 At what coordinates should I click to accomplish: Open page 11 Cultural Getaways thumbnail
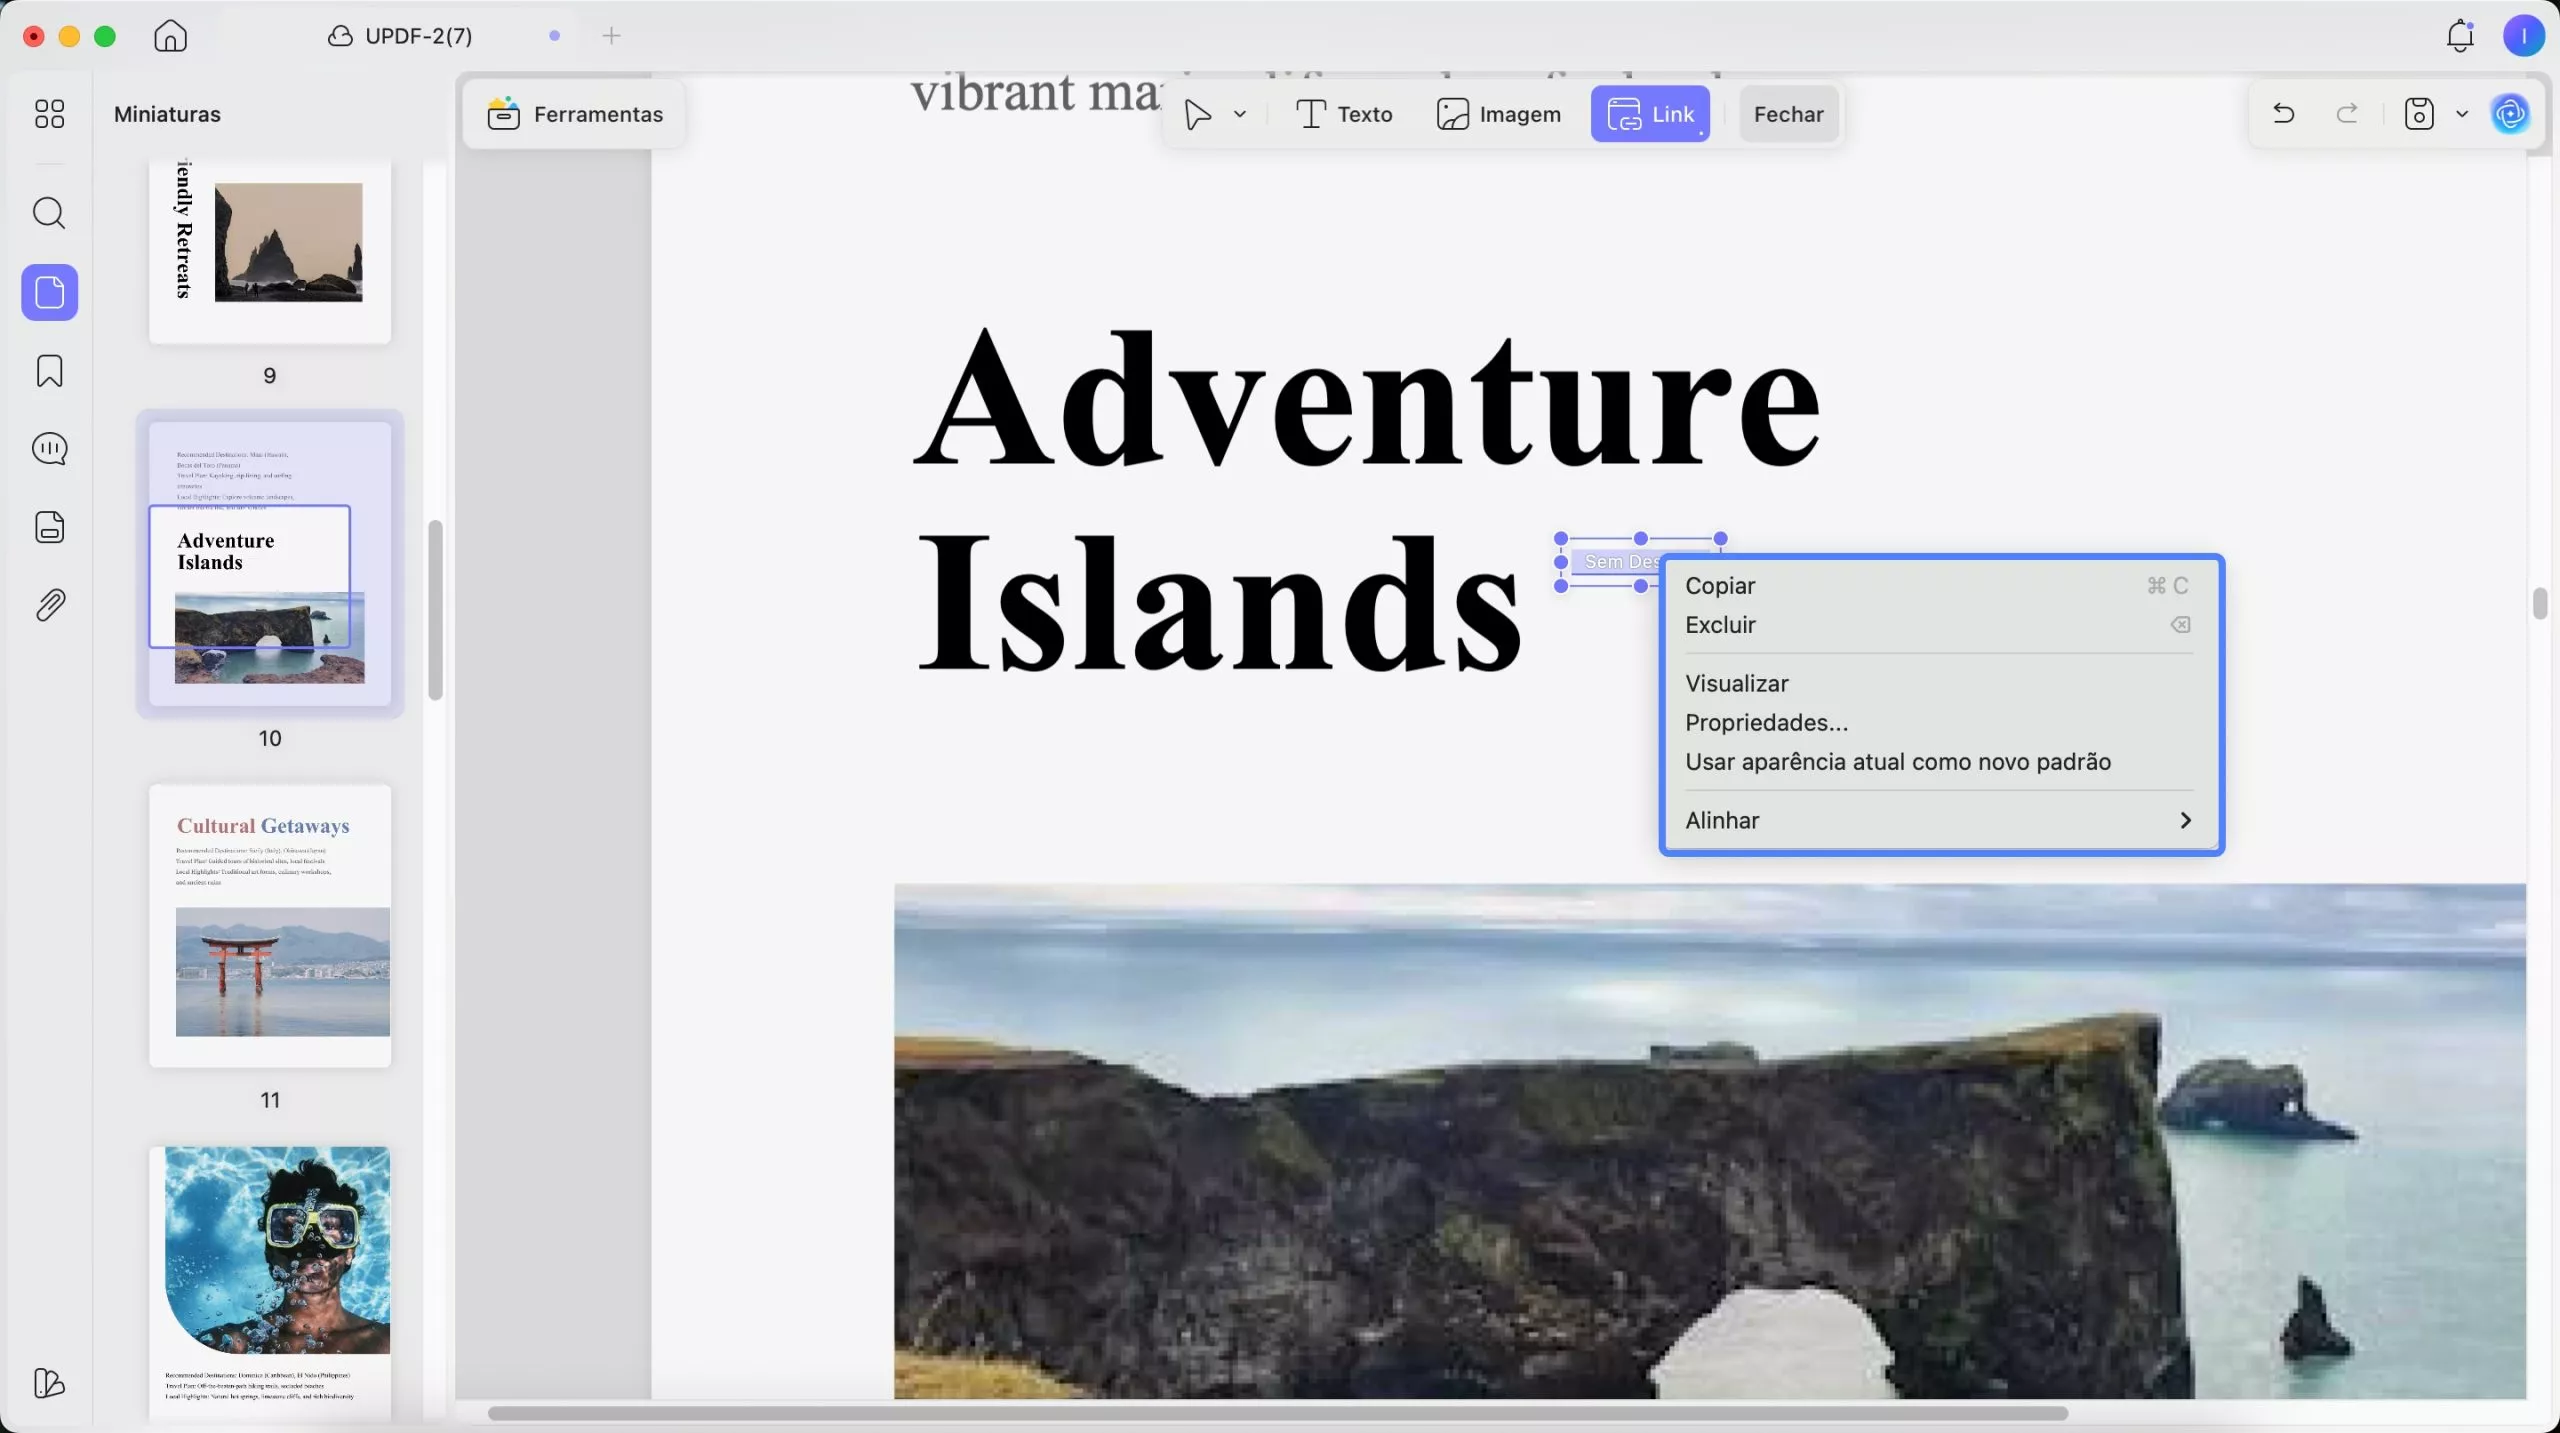pos(270,926)
